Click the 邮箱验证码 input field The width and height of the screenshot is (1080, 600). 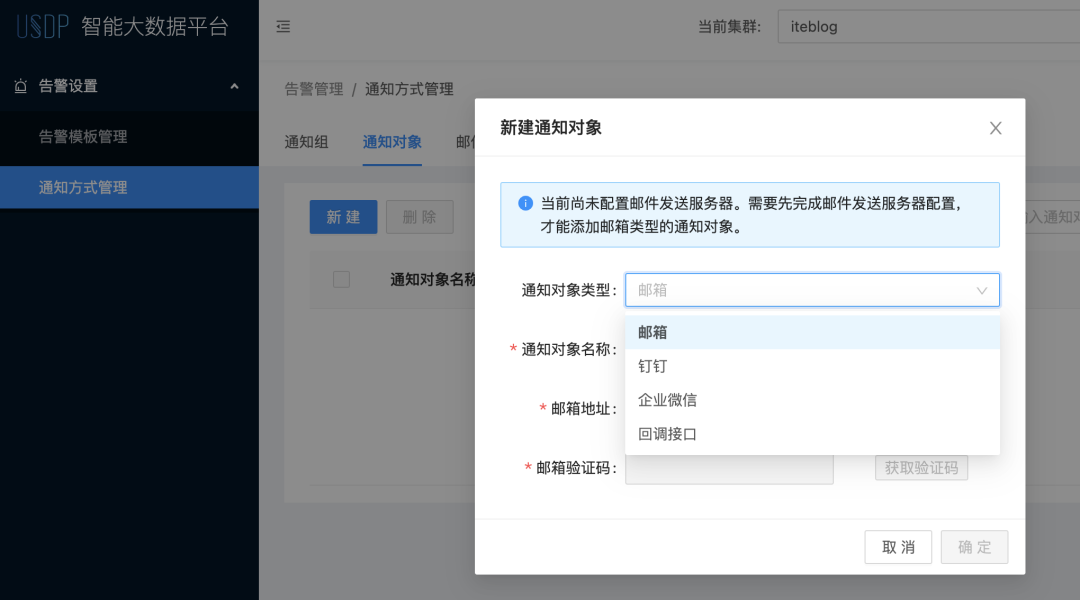[x=729, y=468]
